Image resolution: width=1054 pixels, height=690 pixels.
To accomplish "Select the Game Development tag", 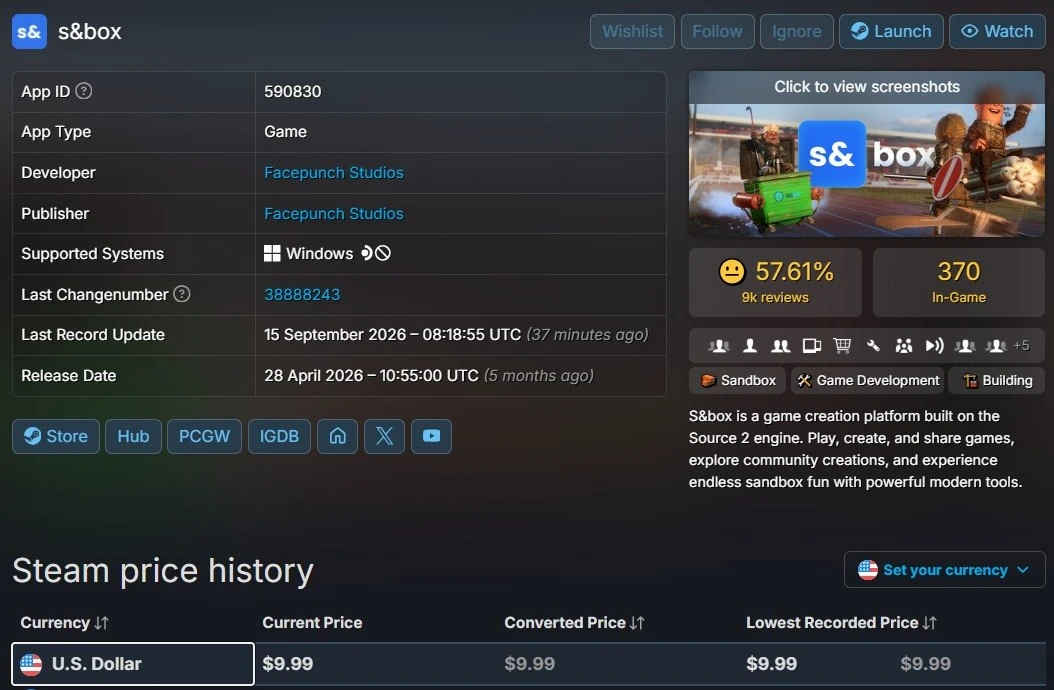I will (x=868, y=381).
